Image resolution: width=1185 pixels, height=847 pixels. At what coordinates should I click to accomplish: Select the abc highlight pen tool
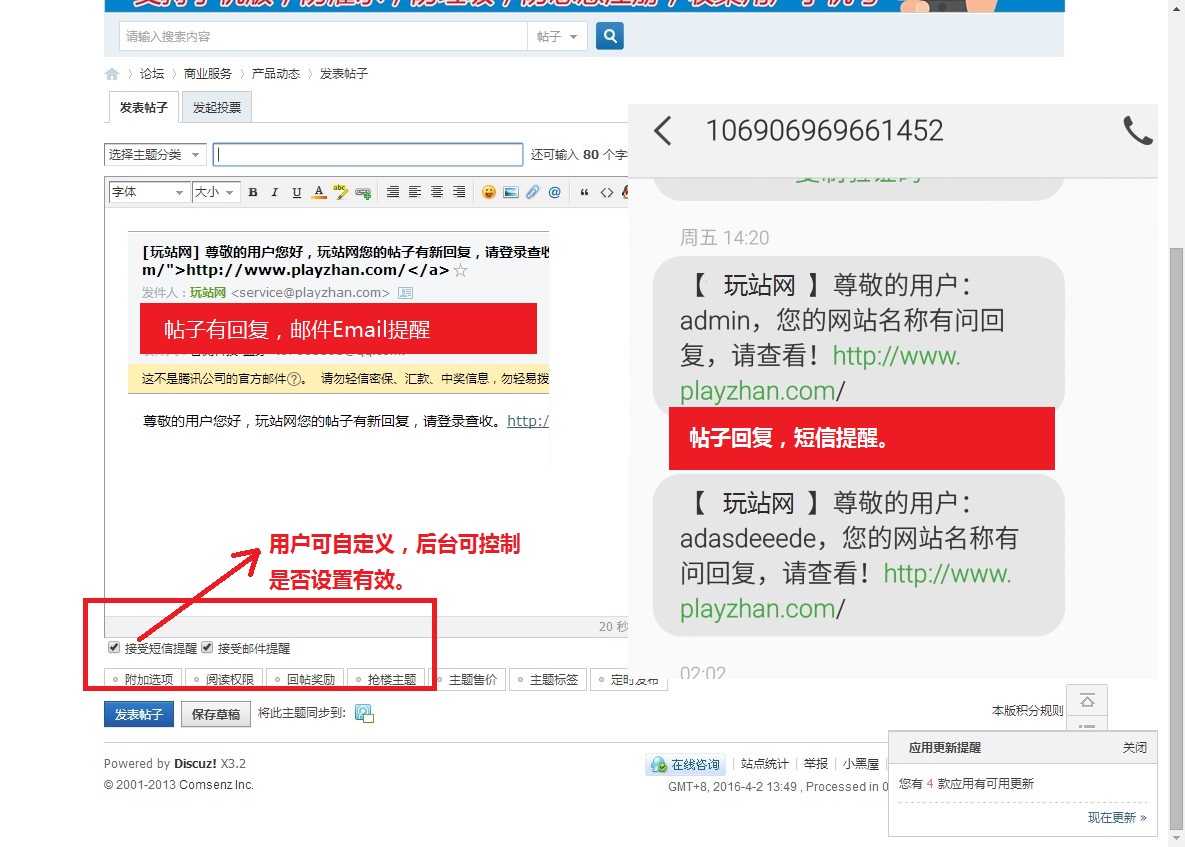(341, 193)
